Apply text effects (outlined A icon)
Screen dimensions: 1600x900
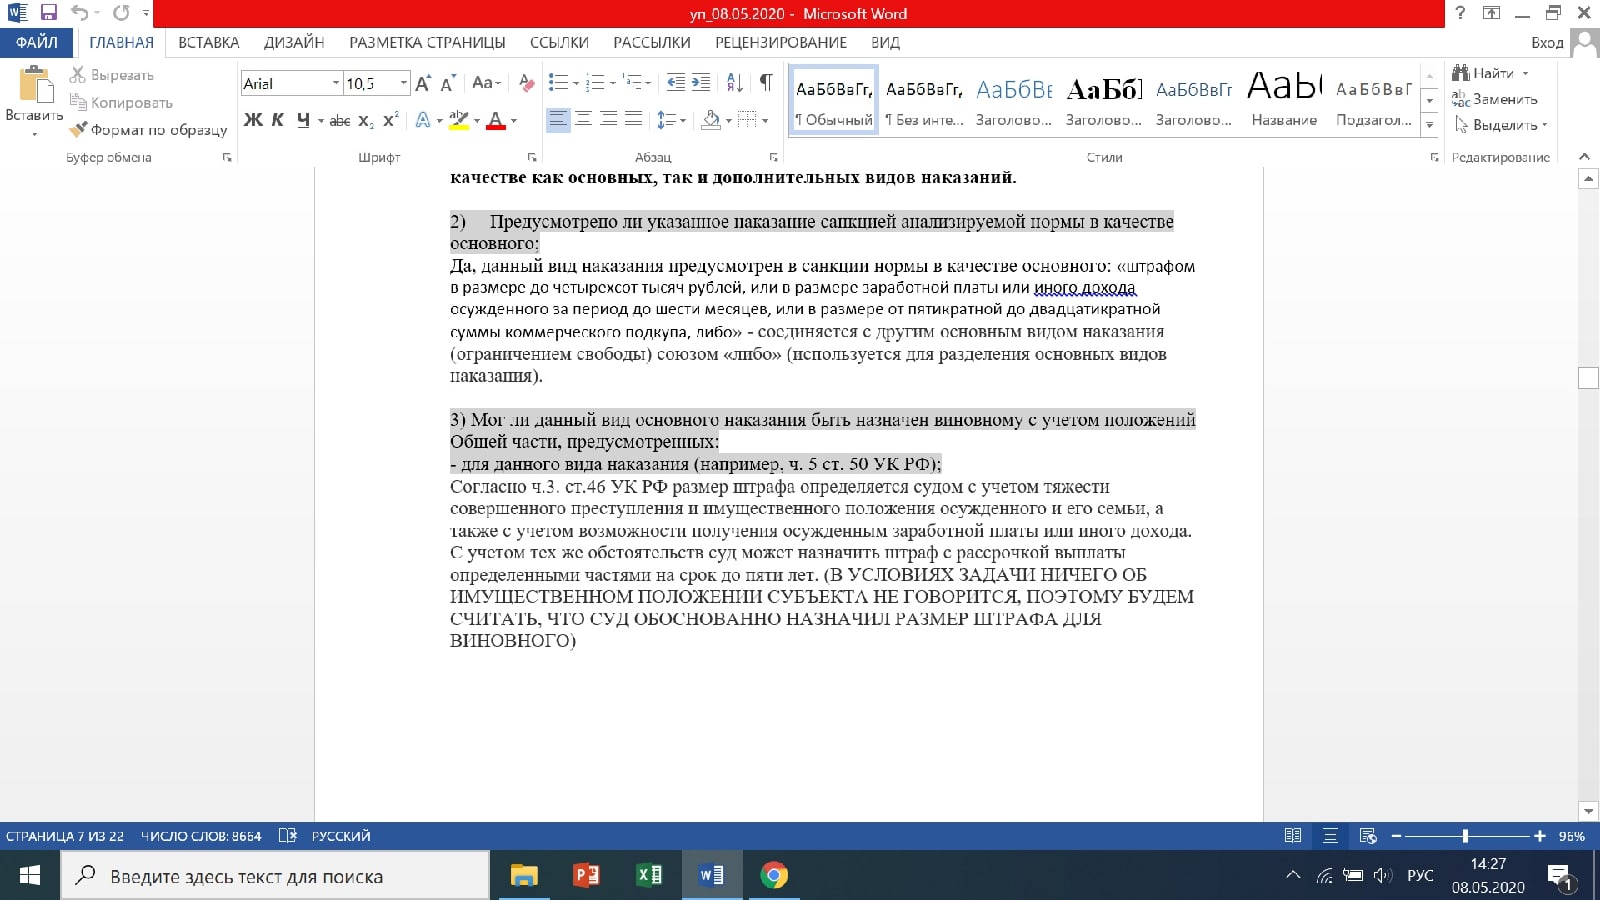coord(423,120)
